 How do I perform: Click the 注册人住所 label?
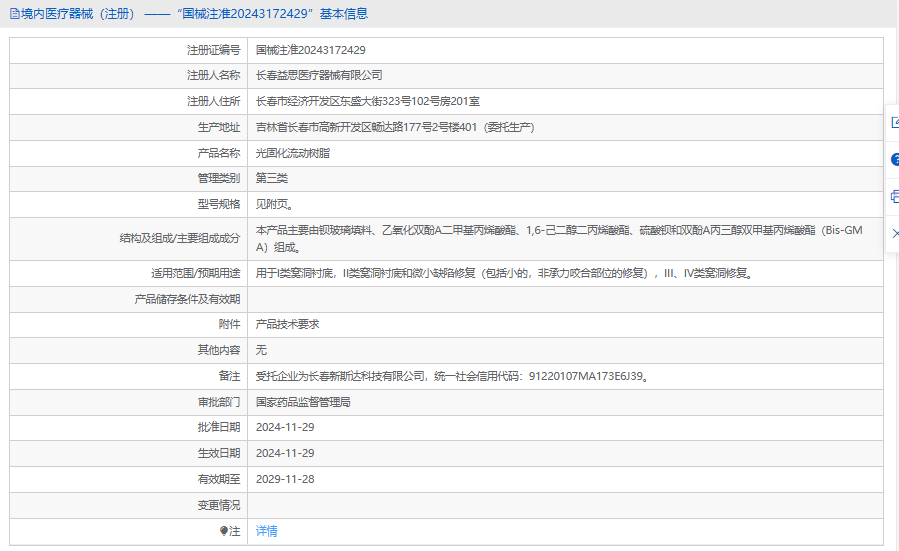213,101
